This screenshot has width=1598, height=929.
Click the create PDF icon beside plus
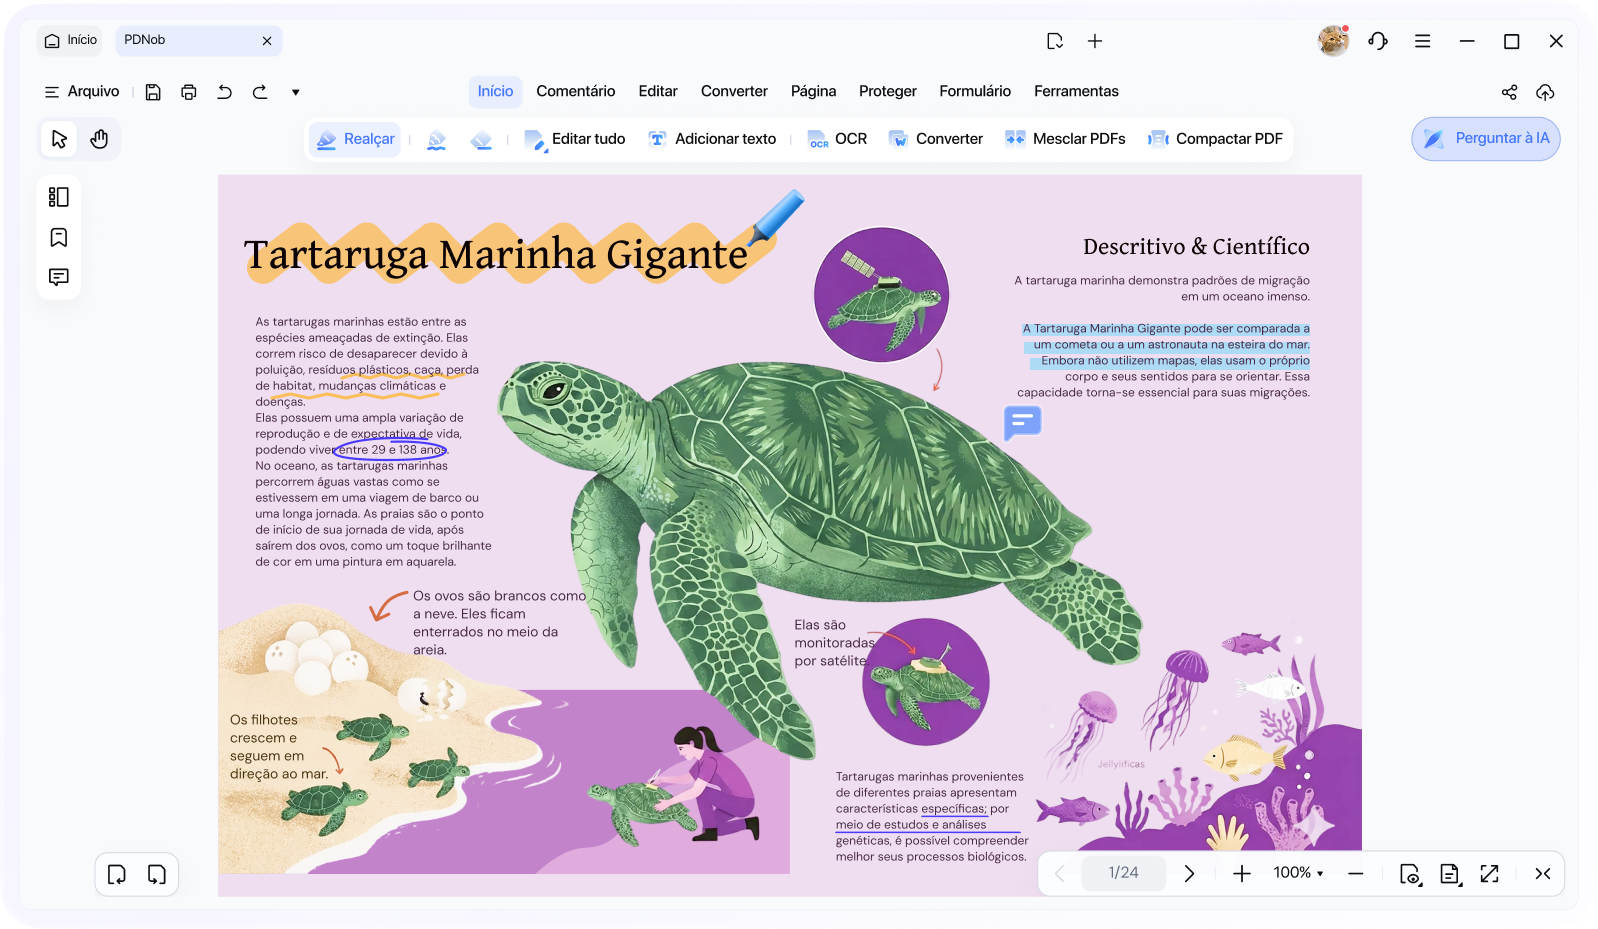1055,41
